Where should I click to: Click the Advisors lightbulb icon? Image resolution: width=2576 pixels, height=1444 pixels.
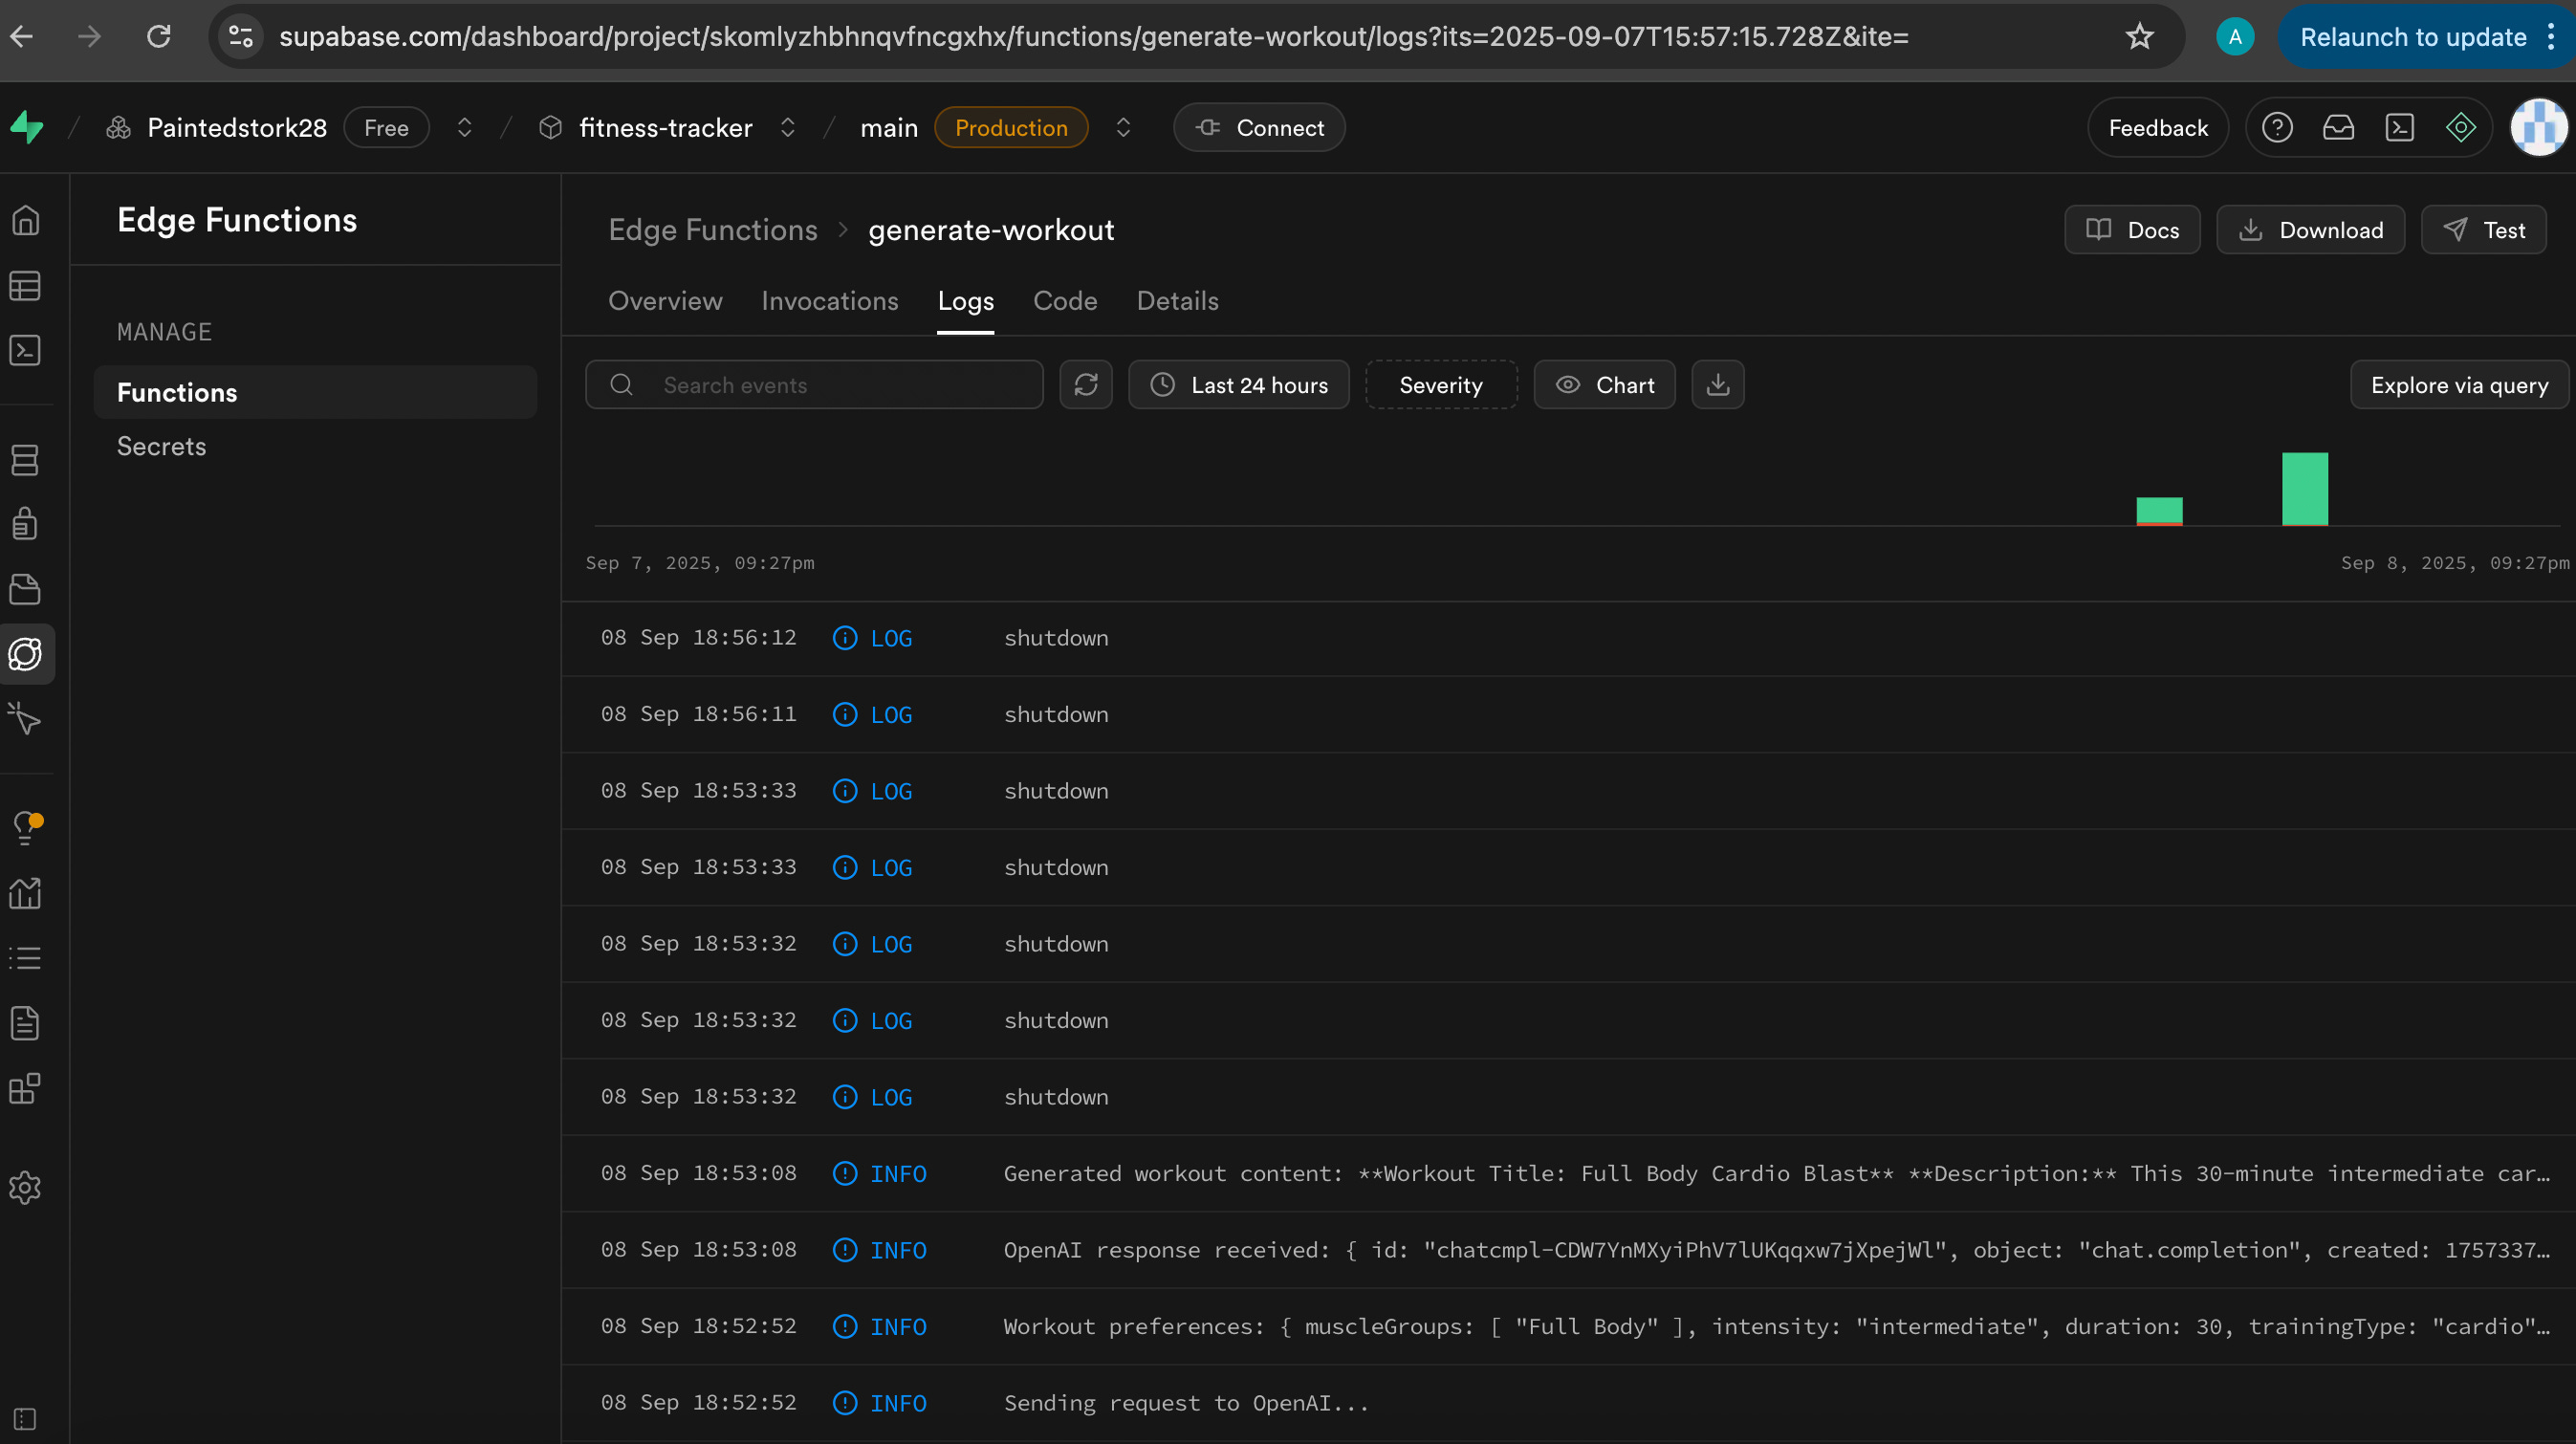click(25, 827)
